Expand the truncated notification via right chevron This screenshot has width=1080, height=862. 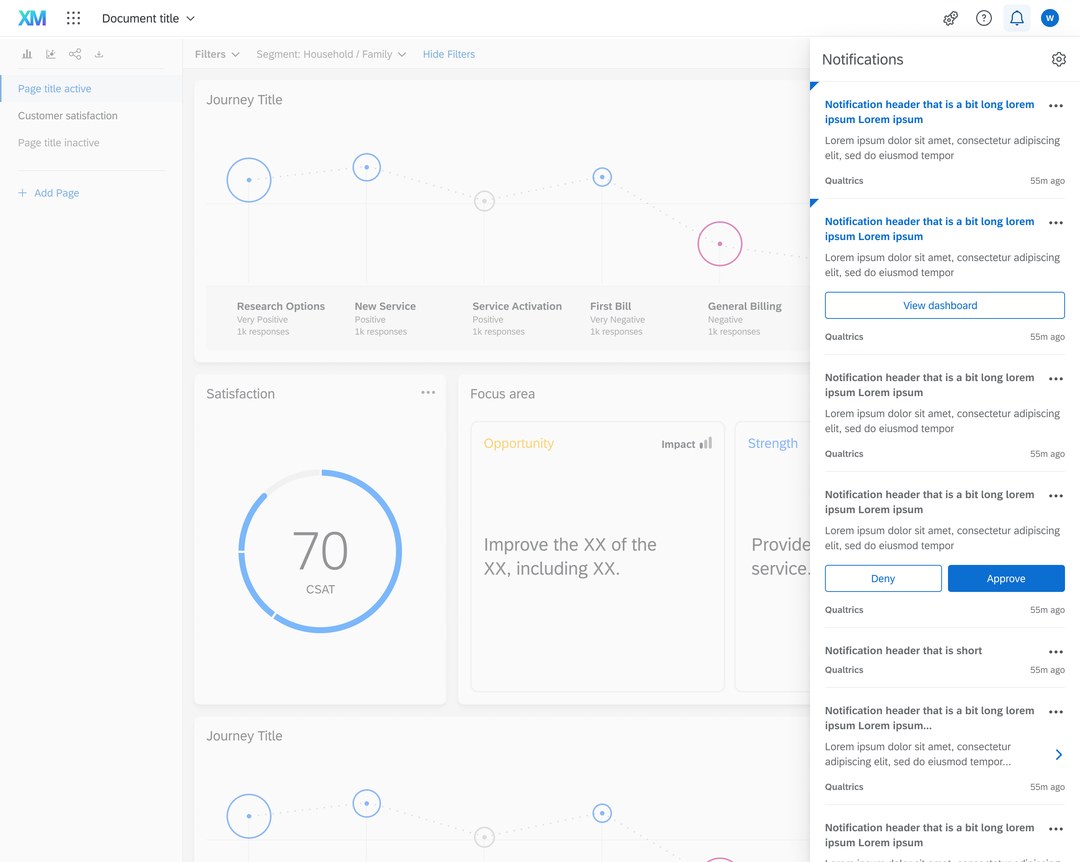click(1059, 755)
